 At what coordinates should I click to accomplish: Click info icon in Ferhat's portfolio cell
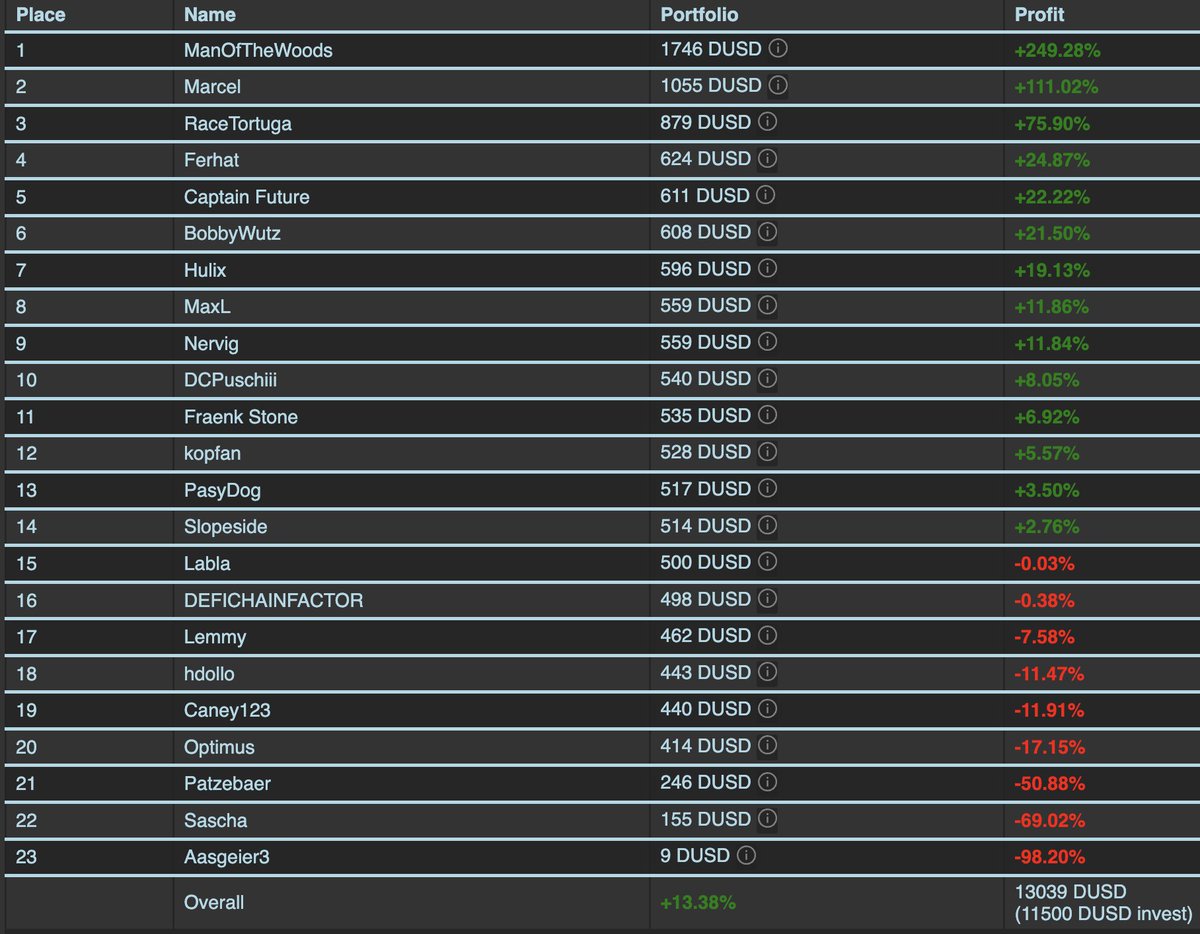[x=767, y=158]
